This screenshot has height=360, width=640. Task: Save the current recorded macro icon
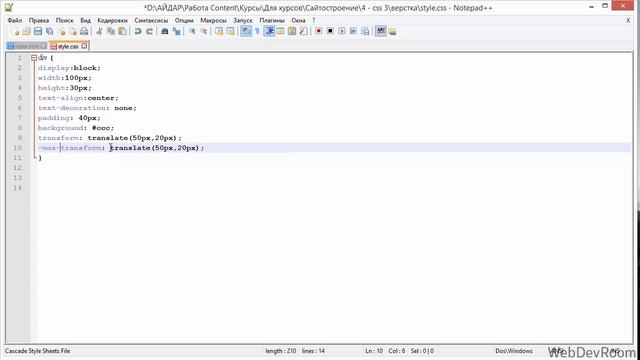point(365,31)
